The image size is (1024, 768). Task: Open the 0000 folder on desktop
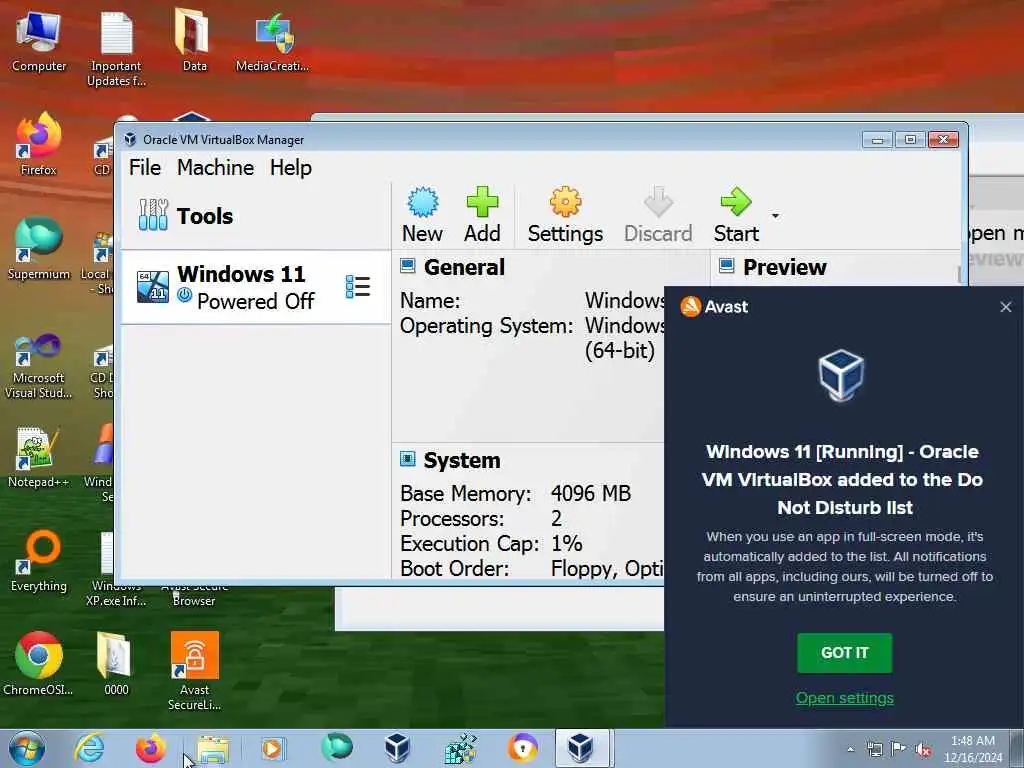pos(116,663)
